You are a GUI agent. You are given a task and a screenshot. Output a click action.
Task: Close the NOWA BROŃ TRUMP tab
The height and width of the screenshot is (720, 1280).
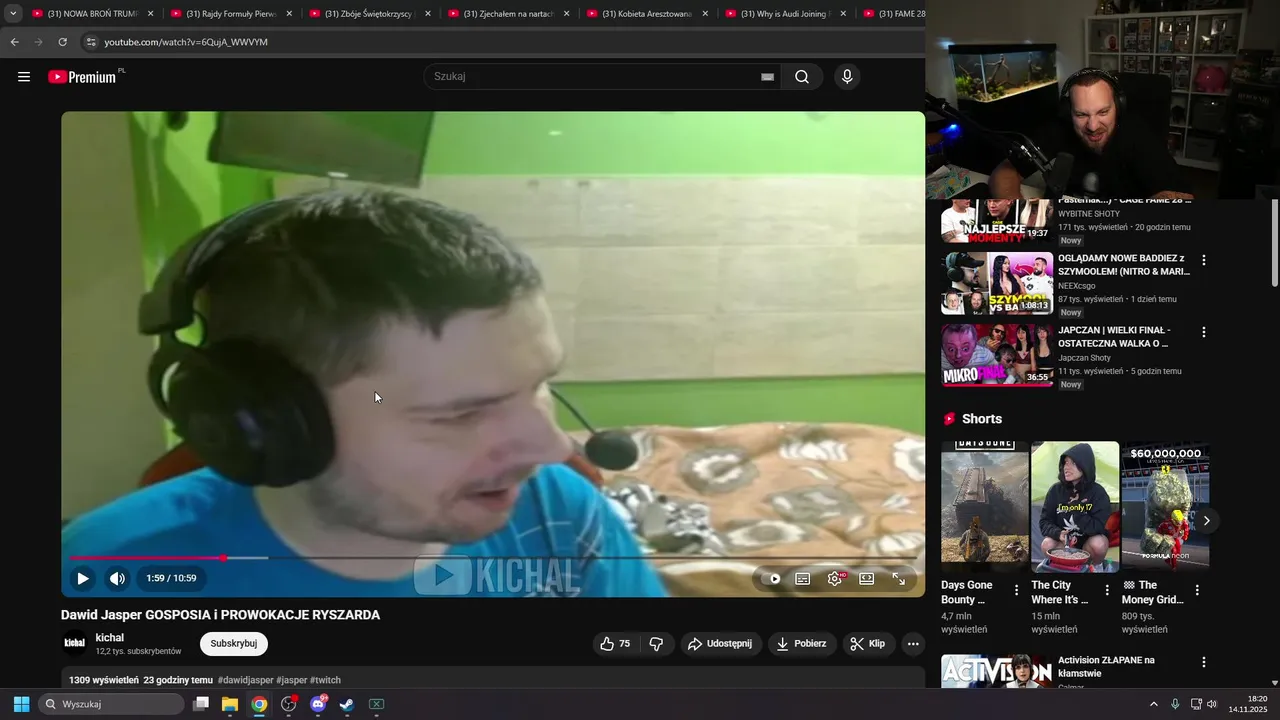point(150,14)
